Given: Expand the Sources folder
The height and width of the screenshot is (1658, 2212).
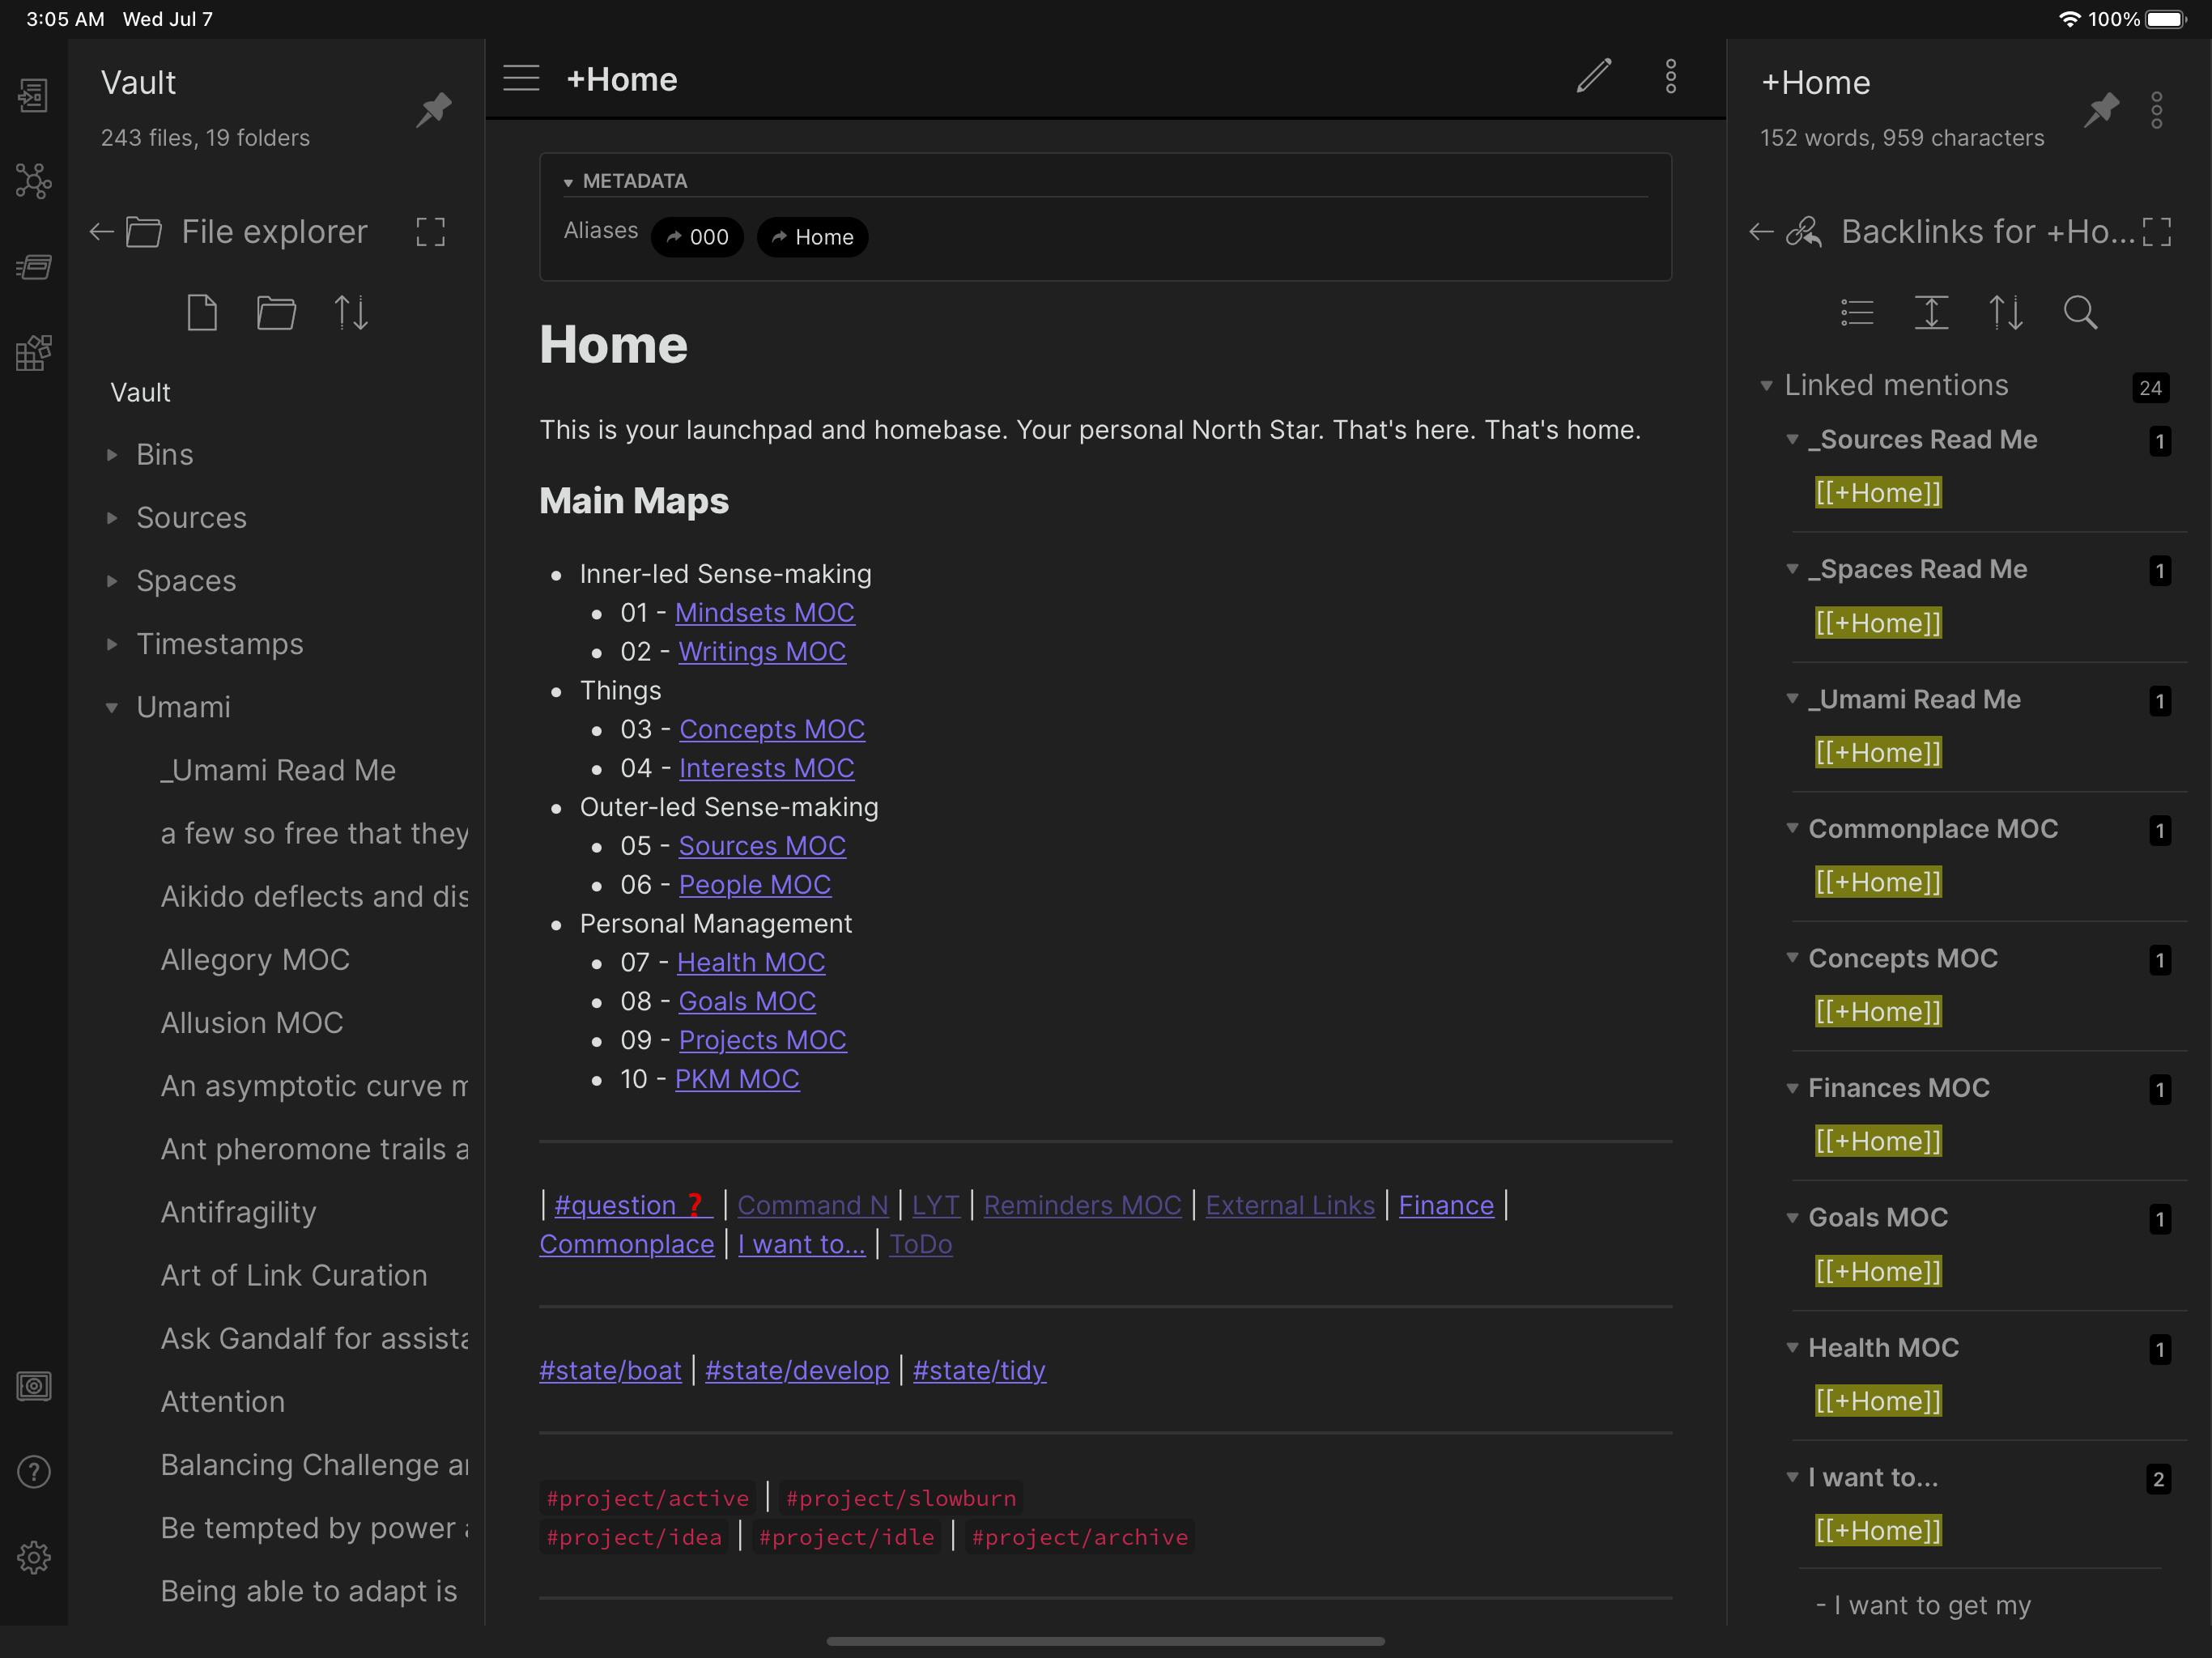Looking at the screenshot, I should tap(112, 518).
